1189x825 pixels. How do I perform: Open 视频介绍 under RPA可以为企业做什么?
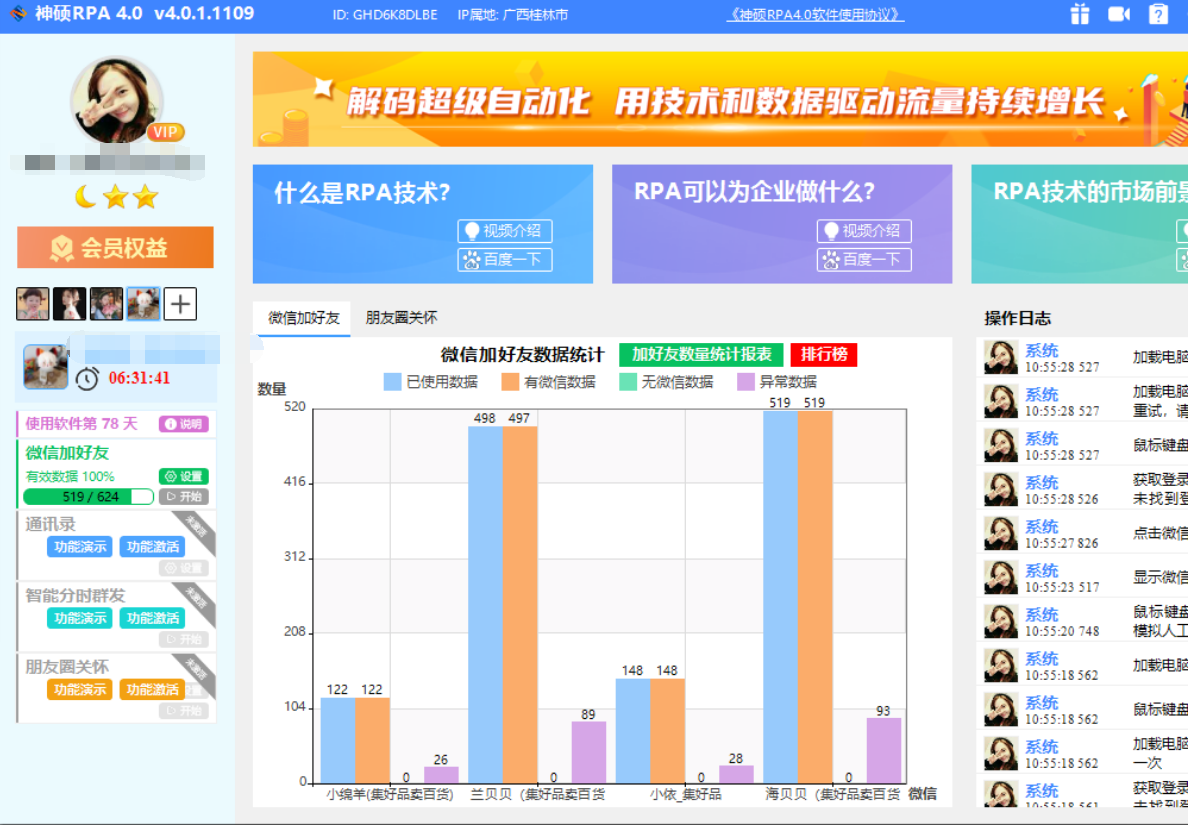pyautogui.click(x=864, y=231)
